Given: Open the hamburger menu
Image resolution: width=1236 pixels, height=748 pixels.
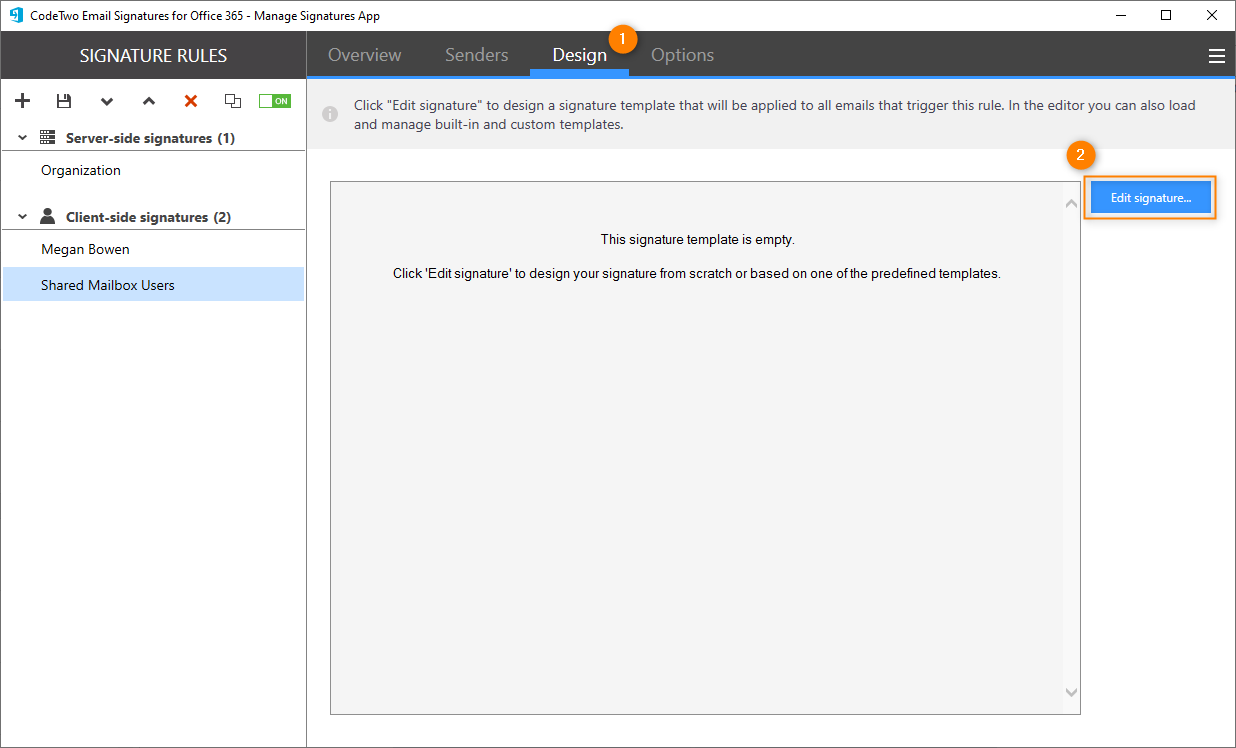Looking at the screenshot, I should click(1216, 55).
